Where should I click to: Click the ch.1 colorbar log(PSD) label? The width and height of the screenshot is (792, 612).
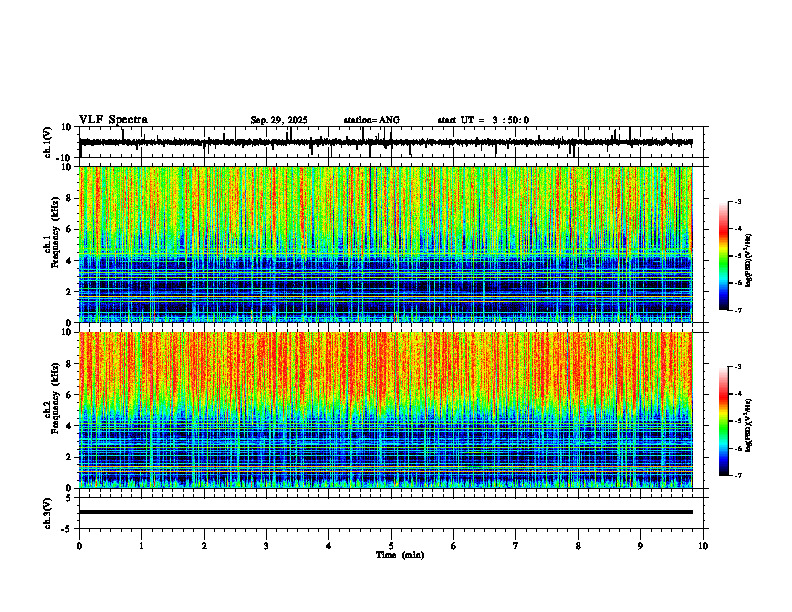pyautogui.click(x=749, y=260)
